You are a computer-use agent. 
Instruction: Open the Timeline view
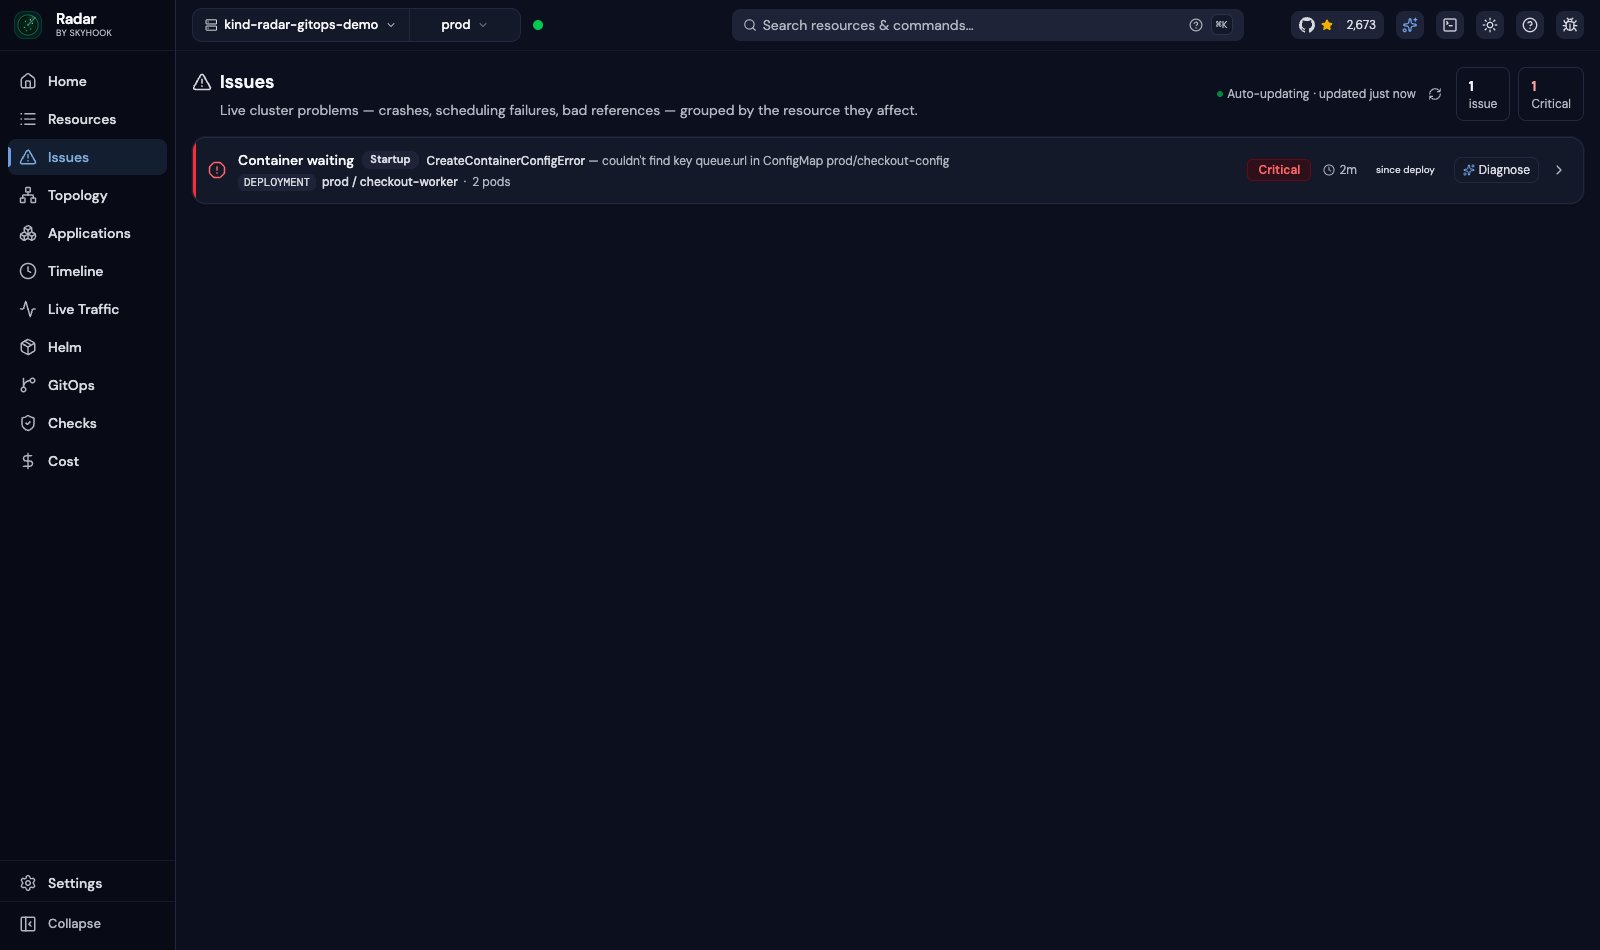pos(87,271)
